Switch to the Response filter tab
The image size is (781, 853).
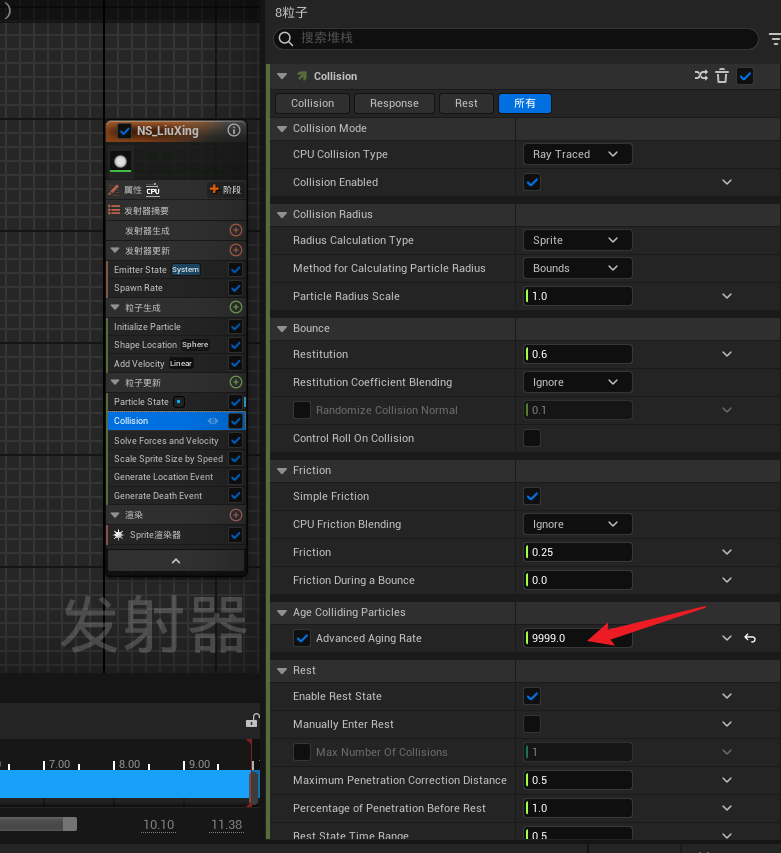(x=394, y=103)
